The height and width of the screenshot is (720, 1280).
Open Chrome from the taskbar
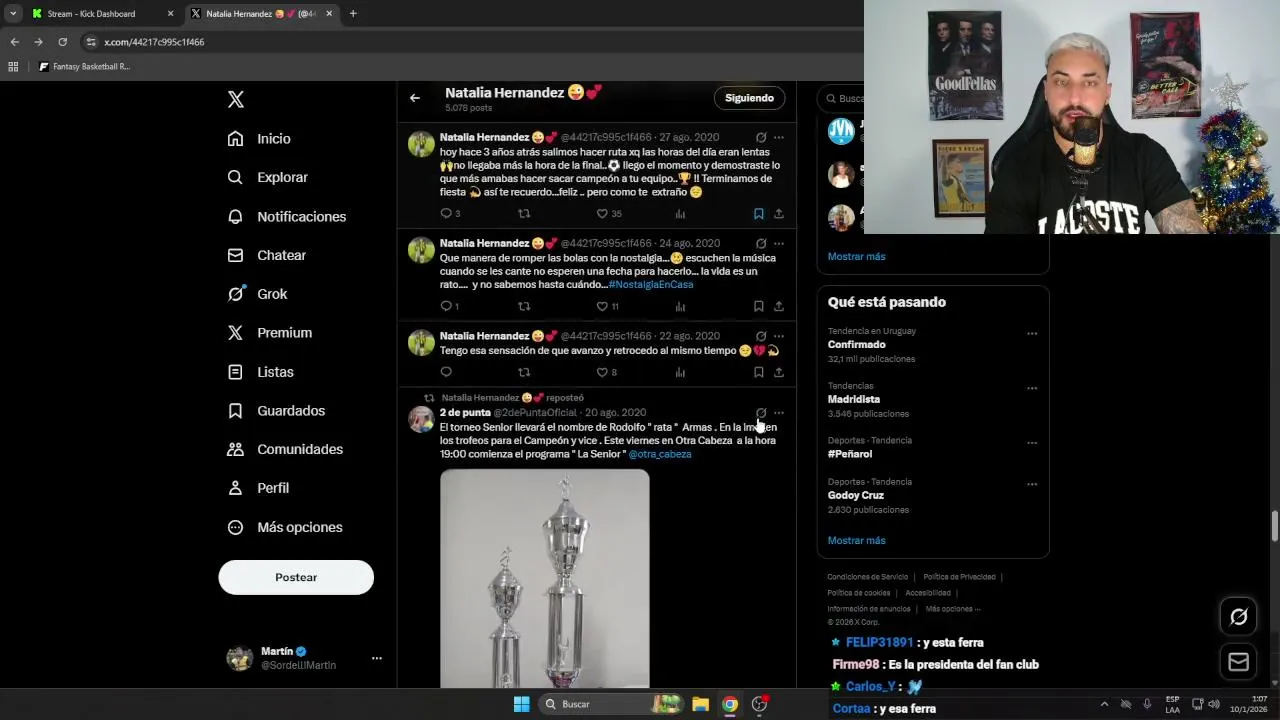coord(730,704)
